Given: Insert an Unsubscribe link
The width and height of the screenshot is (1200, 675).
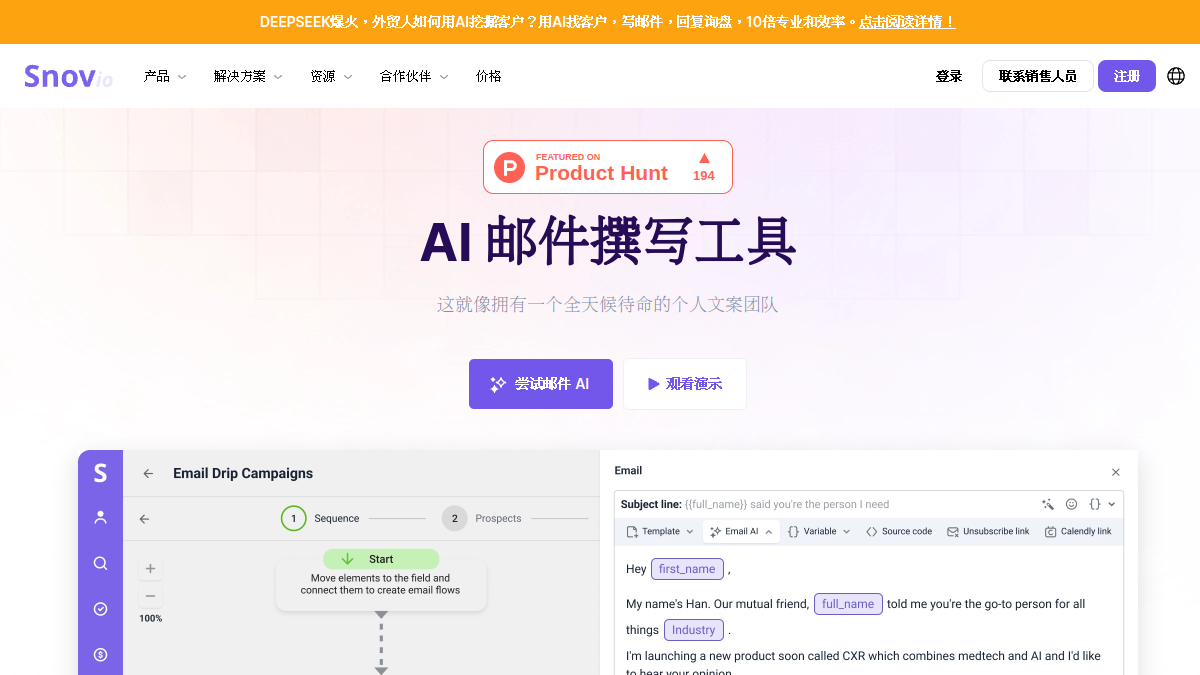Looking at the screenshot, I should pyautogui.click(x=988, y=532).
